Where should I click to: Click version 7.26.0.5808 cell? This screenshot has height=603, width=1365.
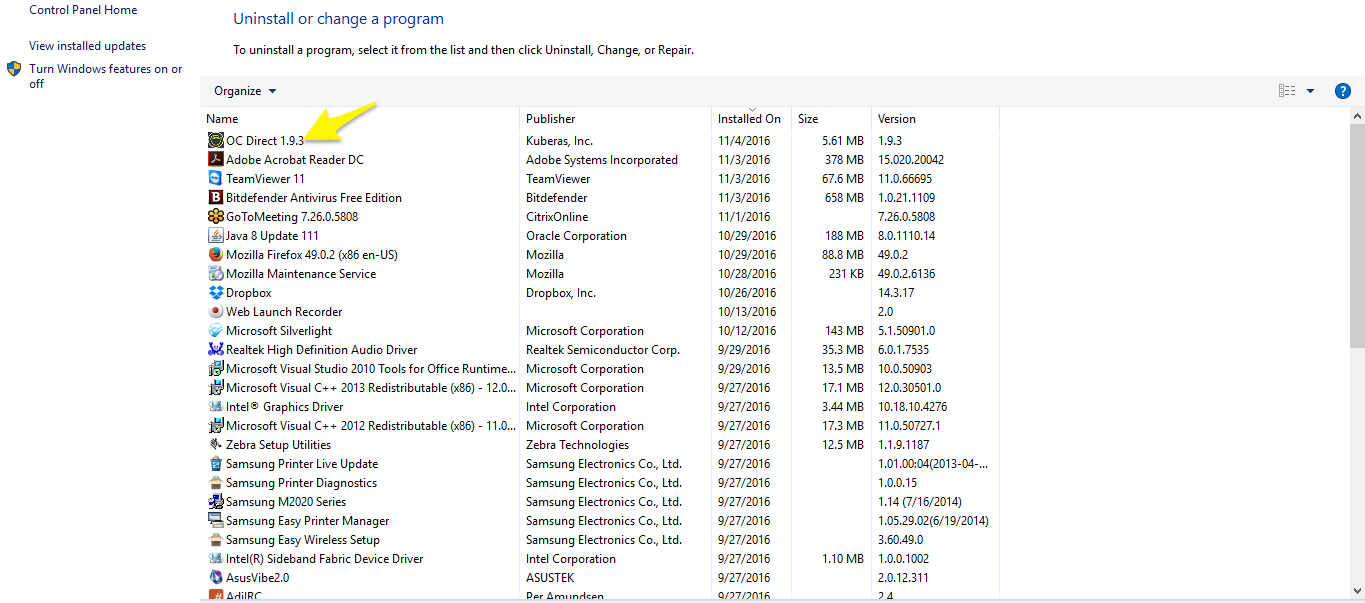[908, 217]
